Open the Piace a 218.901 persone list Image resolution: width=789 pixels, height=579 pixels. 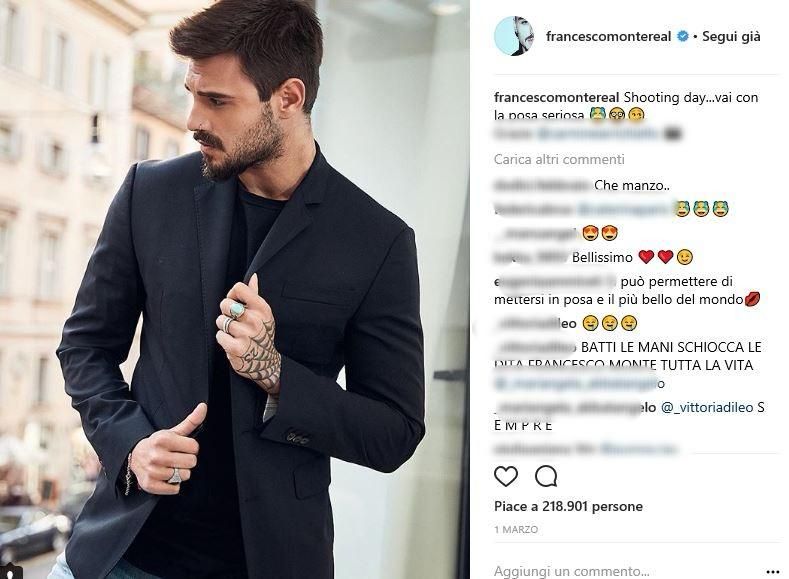tap(568, 506)
